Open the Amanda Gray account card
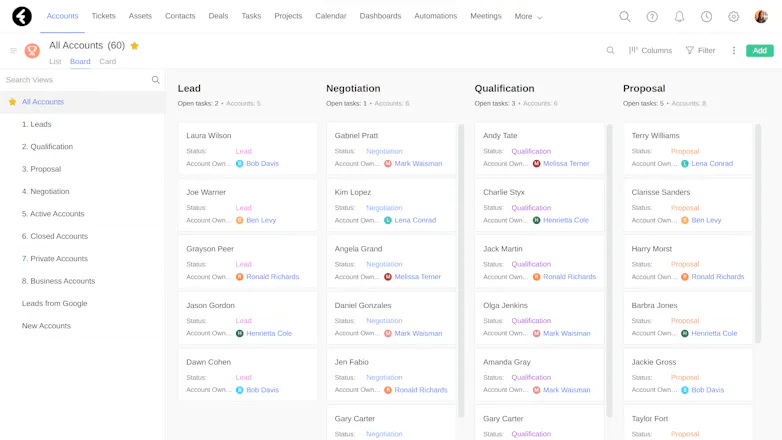This screenshot has height=440, width=782. pos(540,375)
